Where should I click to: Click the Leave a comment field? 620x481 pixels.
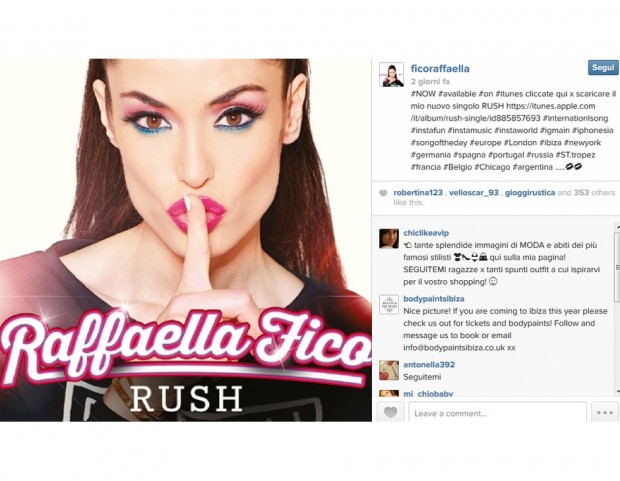click(x=497, y=412)
